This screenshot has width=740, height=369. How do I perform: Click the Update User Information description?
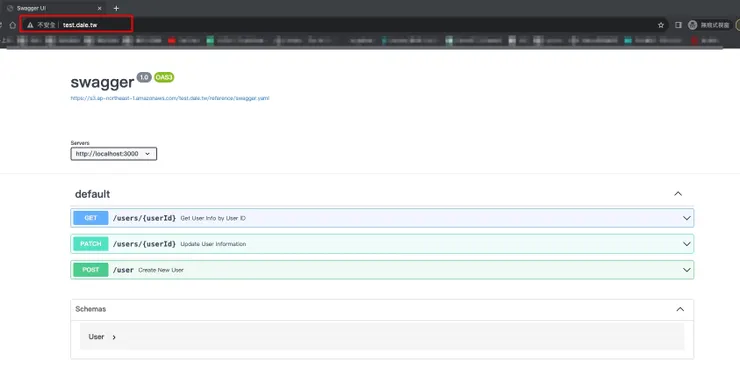point(213,244)
